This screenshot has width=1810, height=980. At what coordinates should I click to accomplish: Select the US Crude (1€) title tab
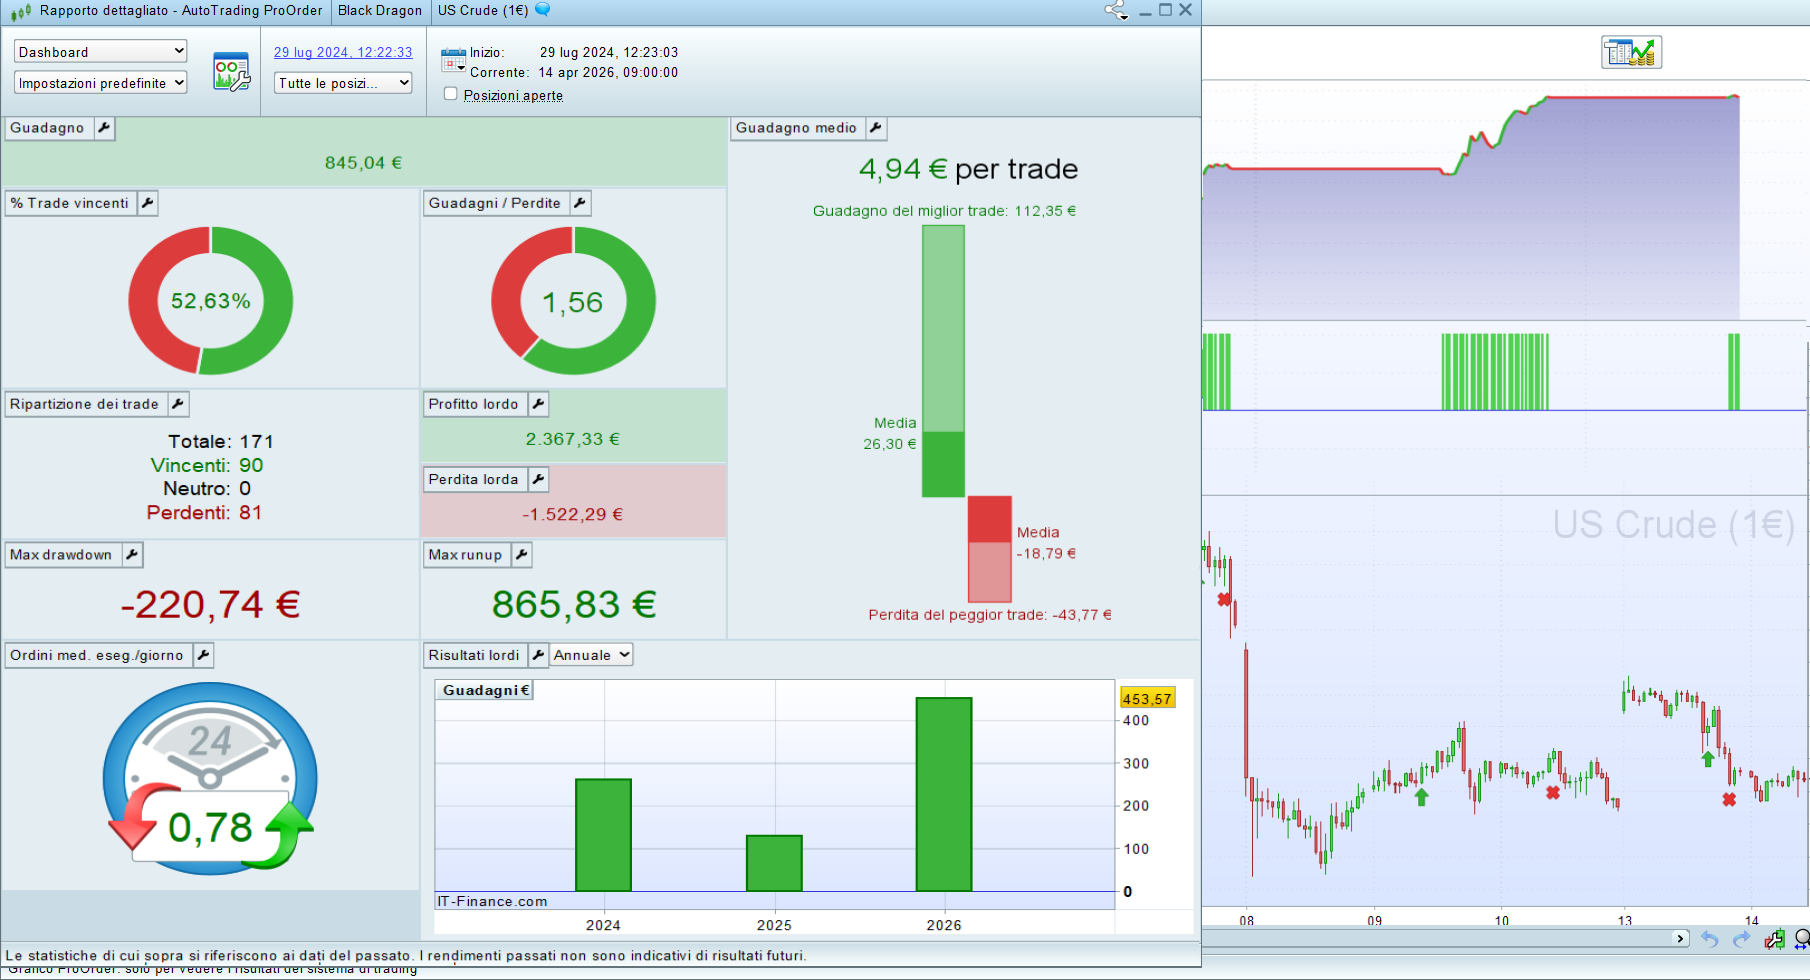click(x=483, y=10)
